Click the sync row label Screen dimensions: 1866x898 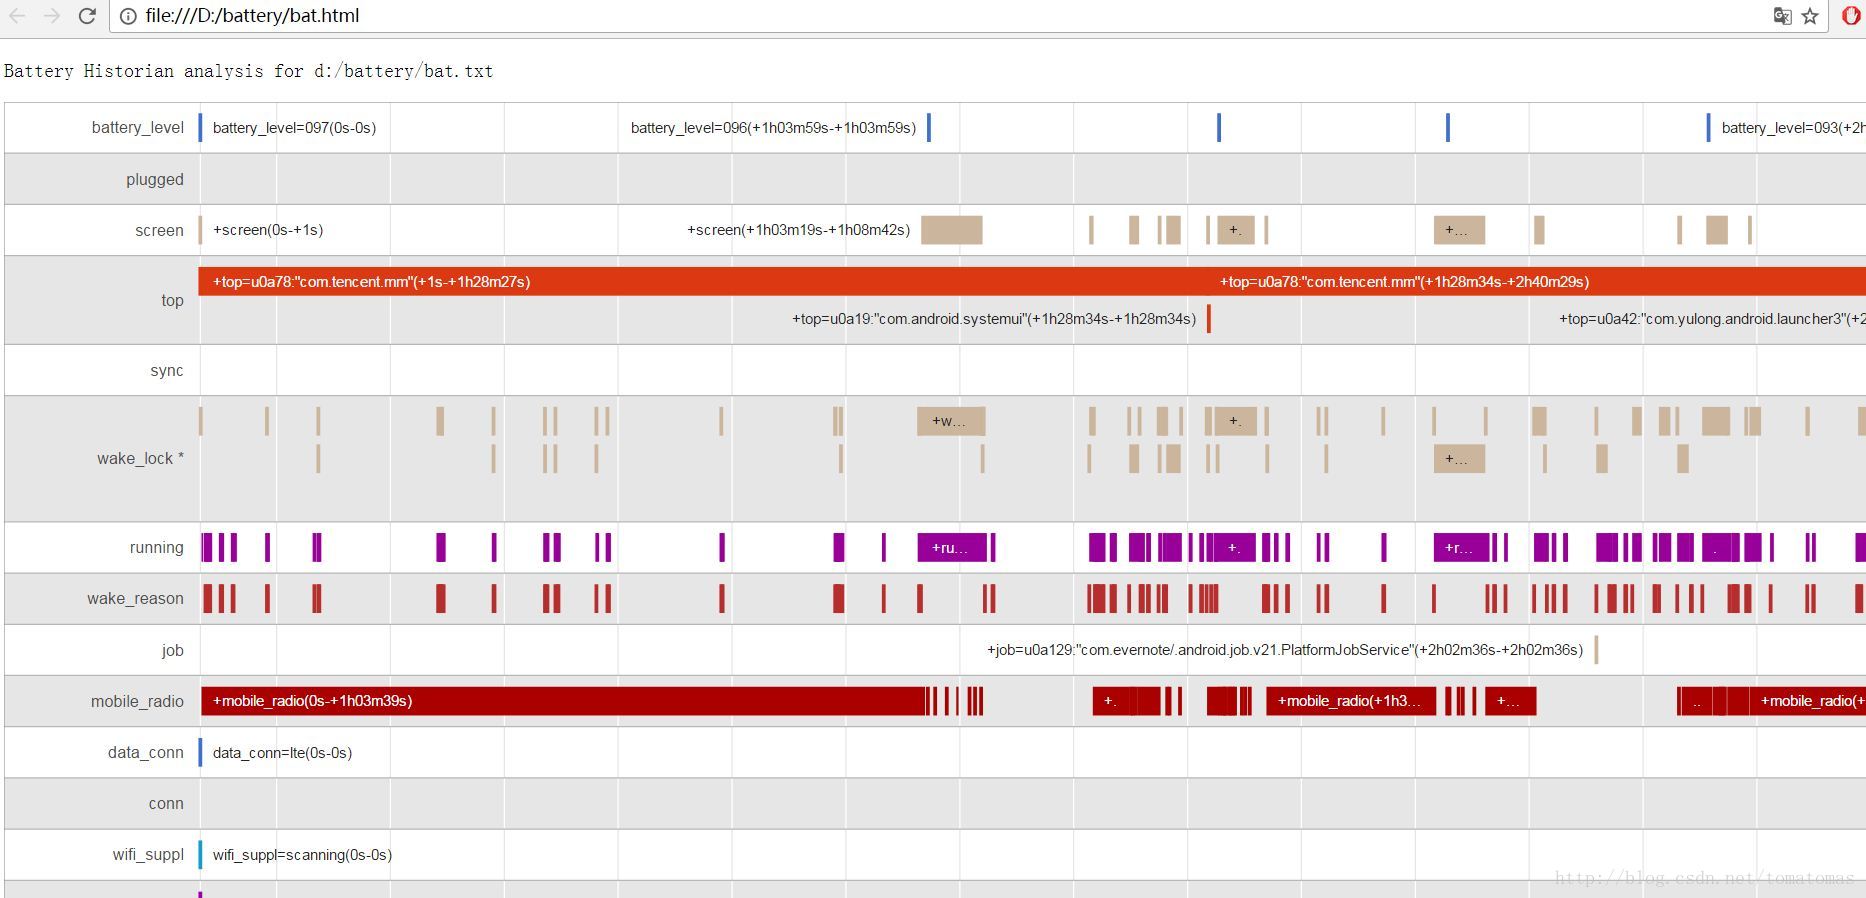(x=167, y=371)
